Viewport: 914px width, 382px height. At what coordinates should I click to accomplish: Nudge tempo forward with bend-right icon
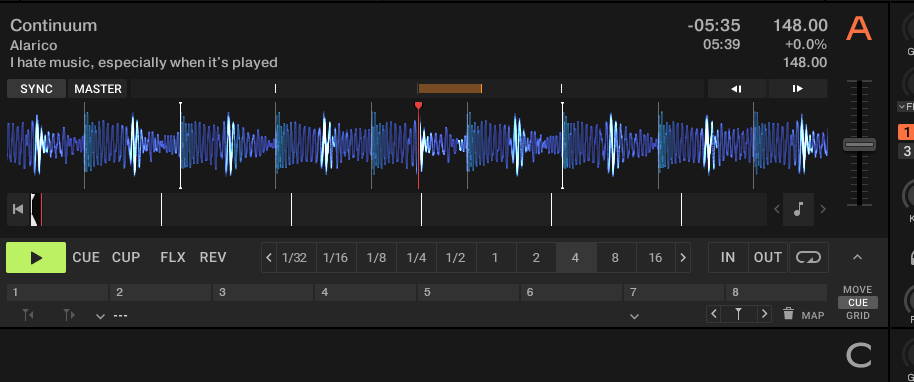point(797,89)
